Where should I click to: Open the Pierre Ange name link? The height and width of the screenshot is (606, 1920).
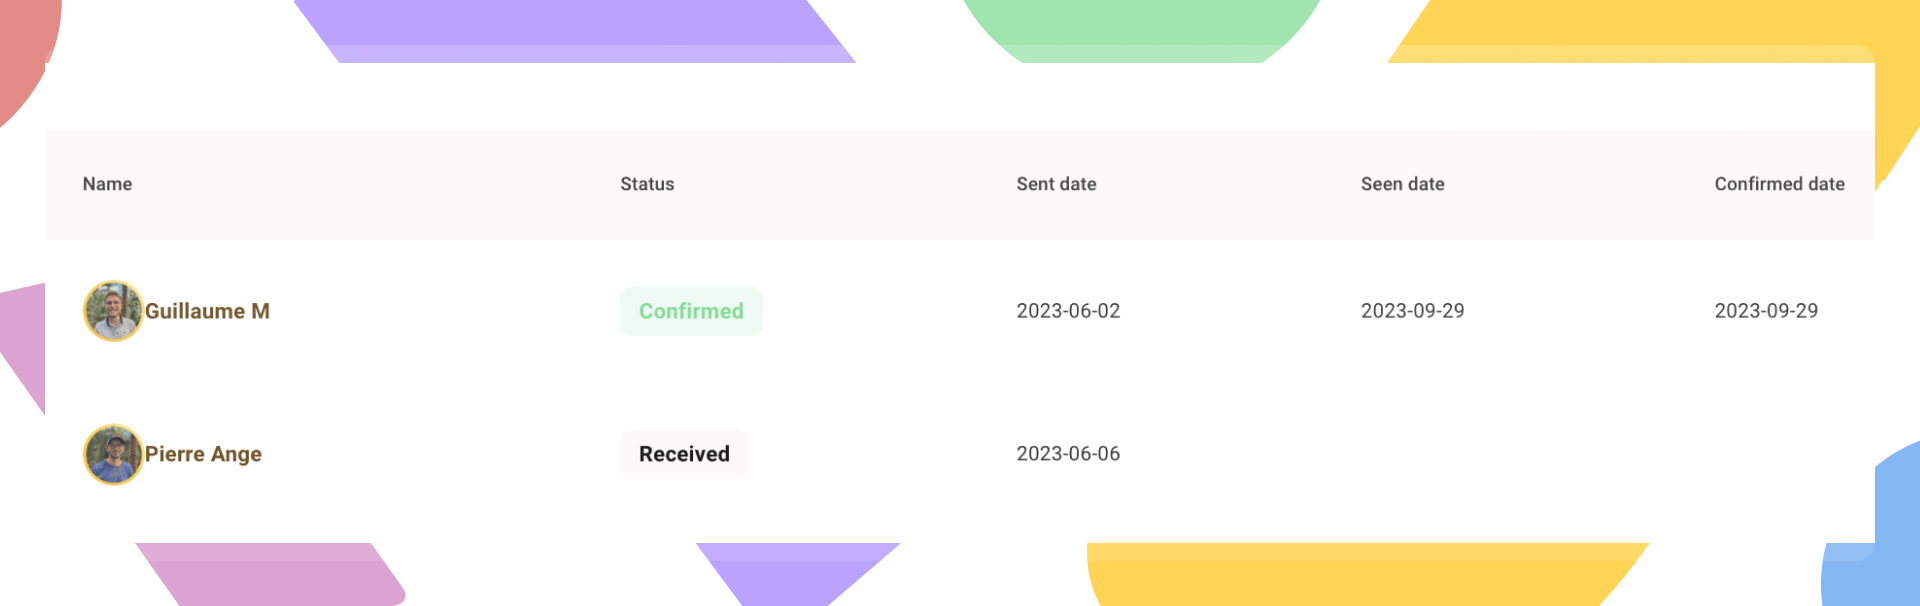click(x=203, y=454)
